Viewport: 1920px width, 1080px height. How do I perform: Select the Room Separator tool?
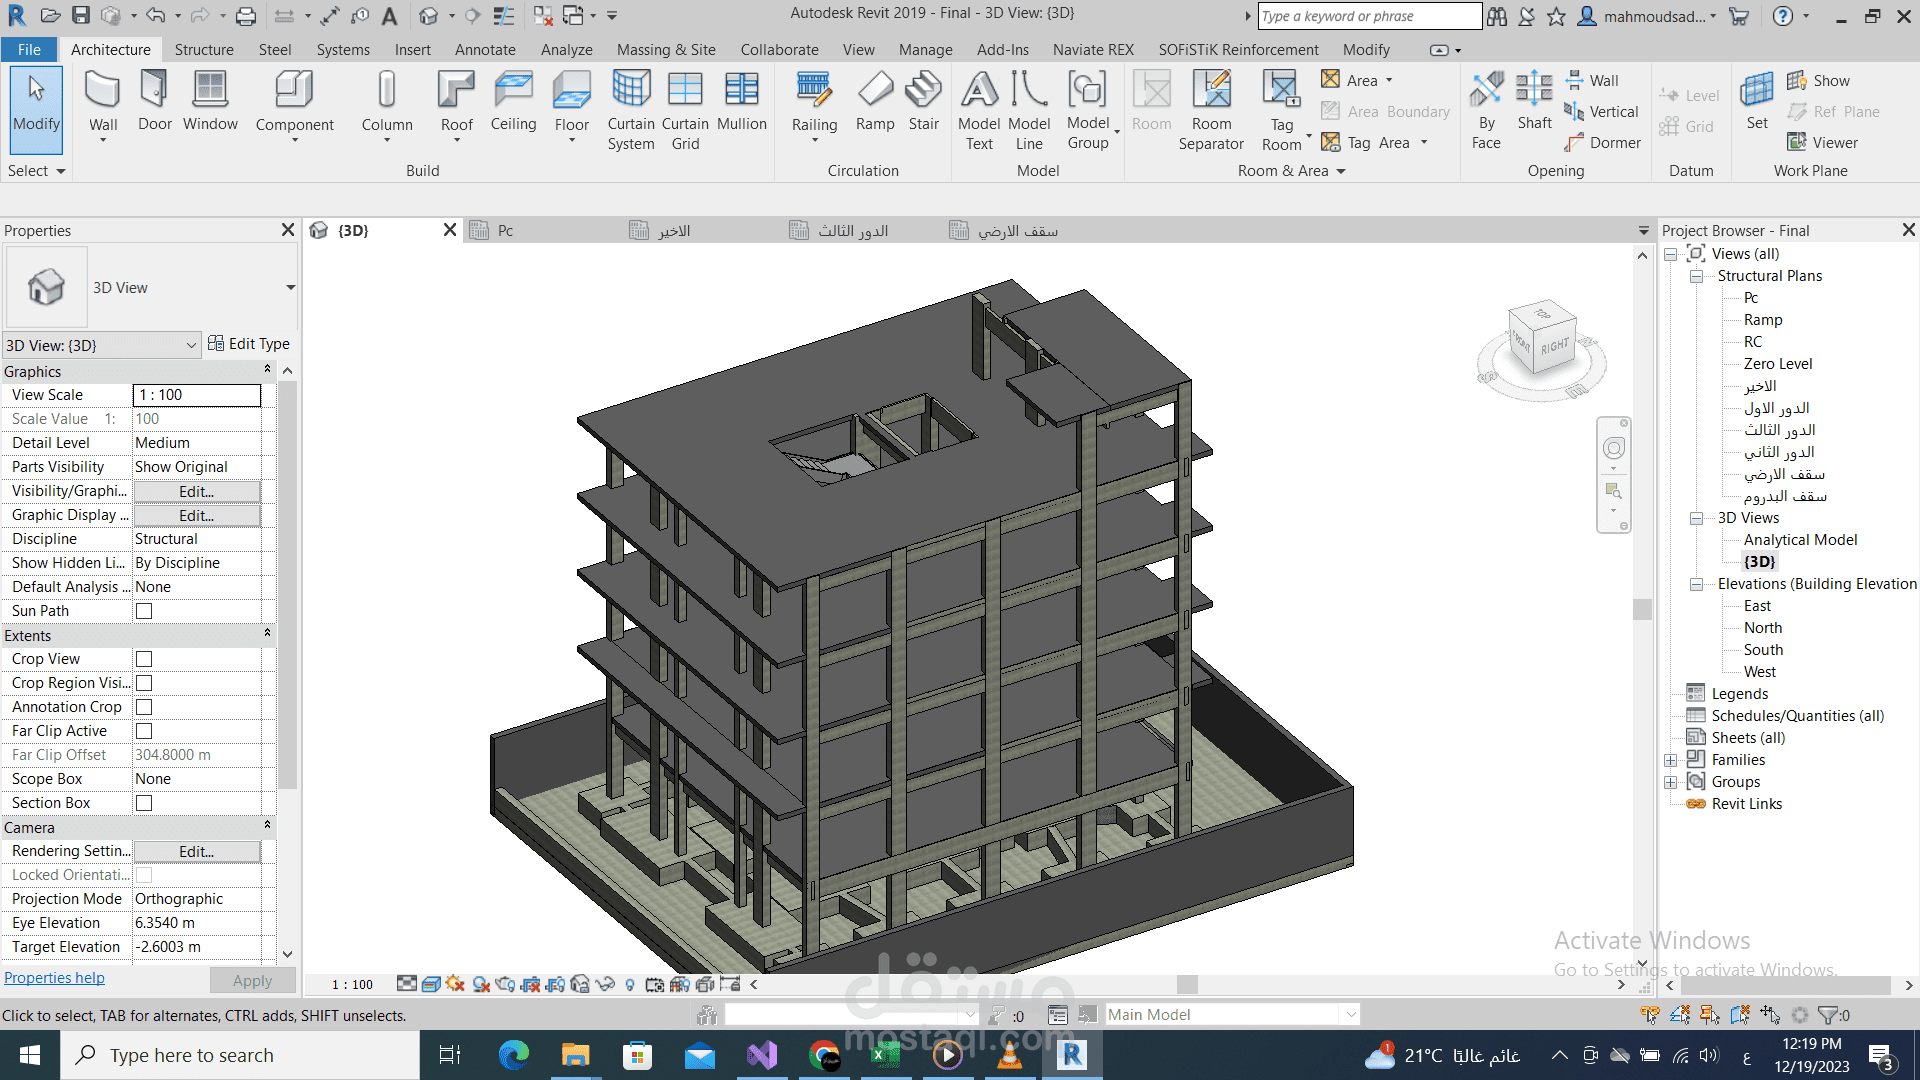click(x=1211, y=111)
